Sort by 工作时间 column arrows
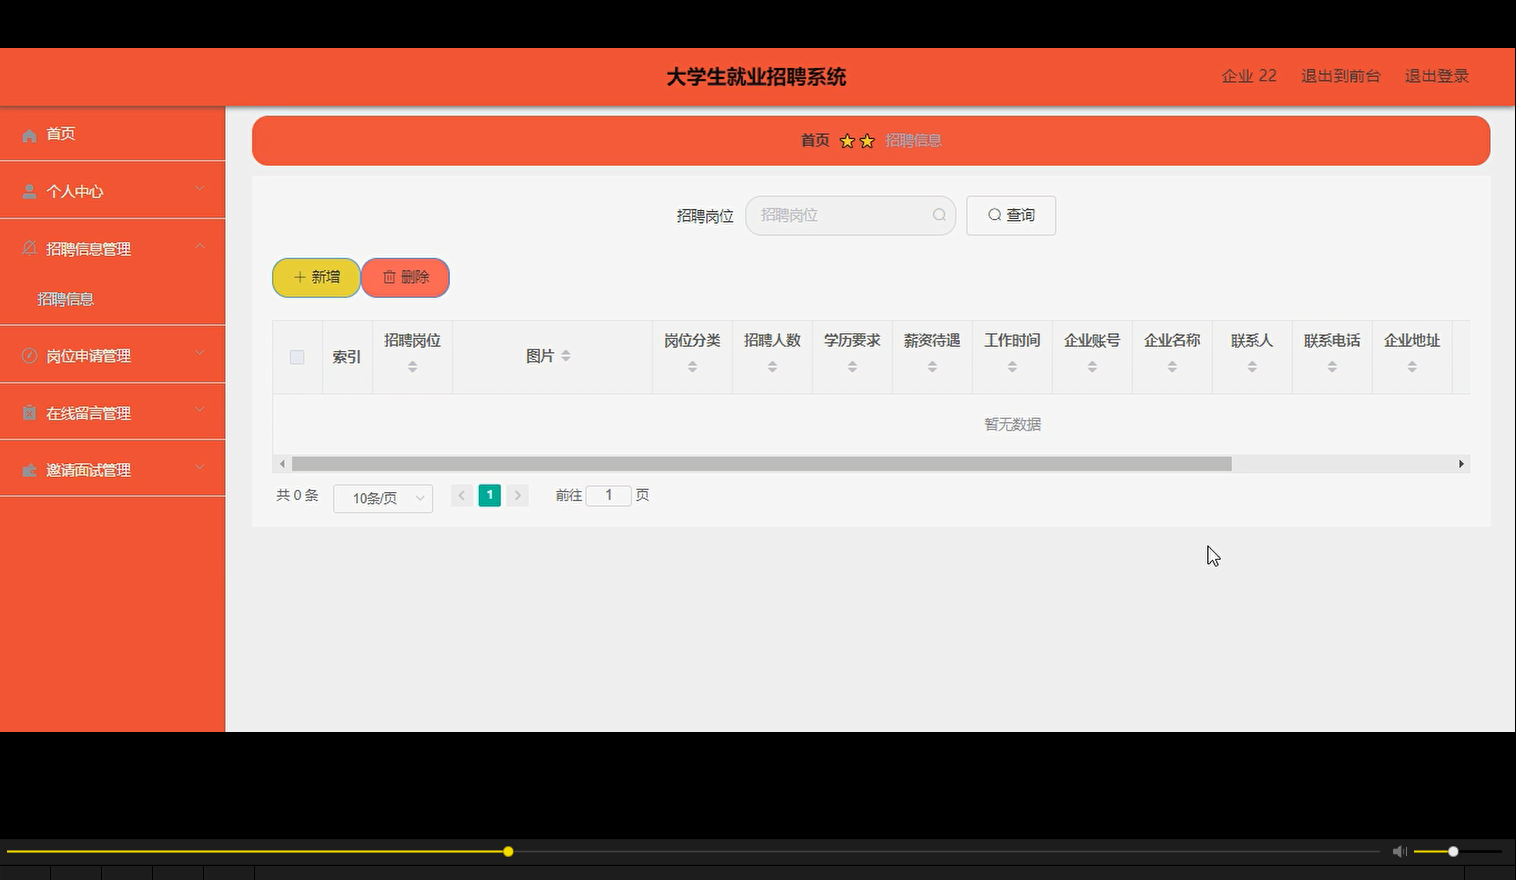Image resolution: width=1516 pixels, height=880 pixels. coord(1012,367)
